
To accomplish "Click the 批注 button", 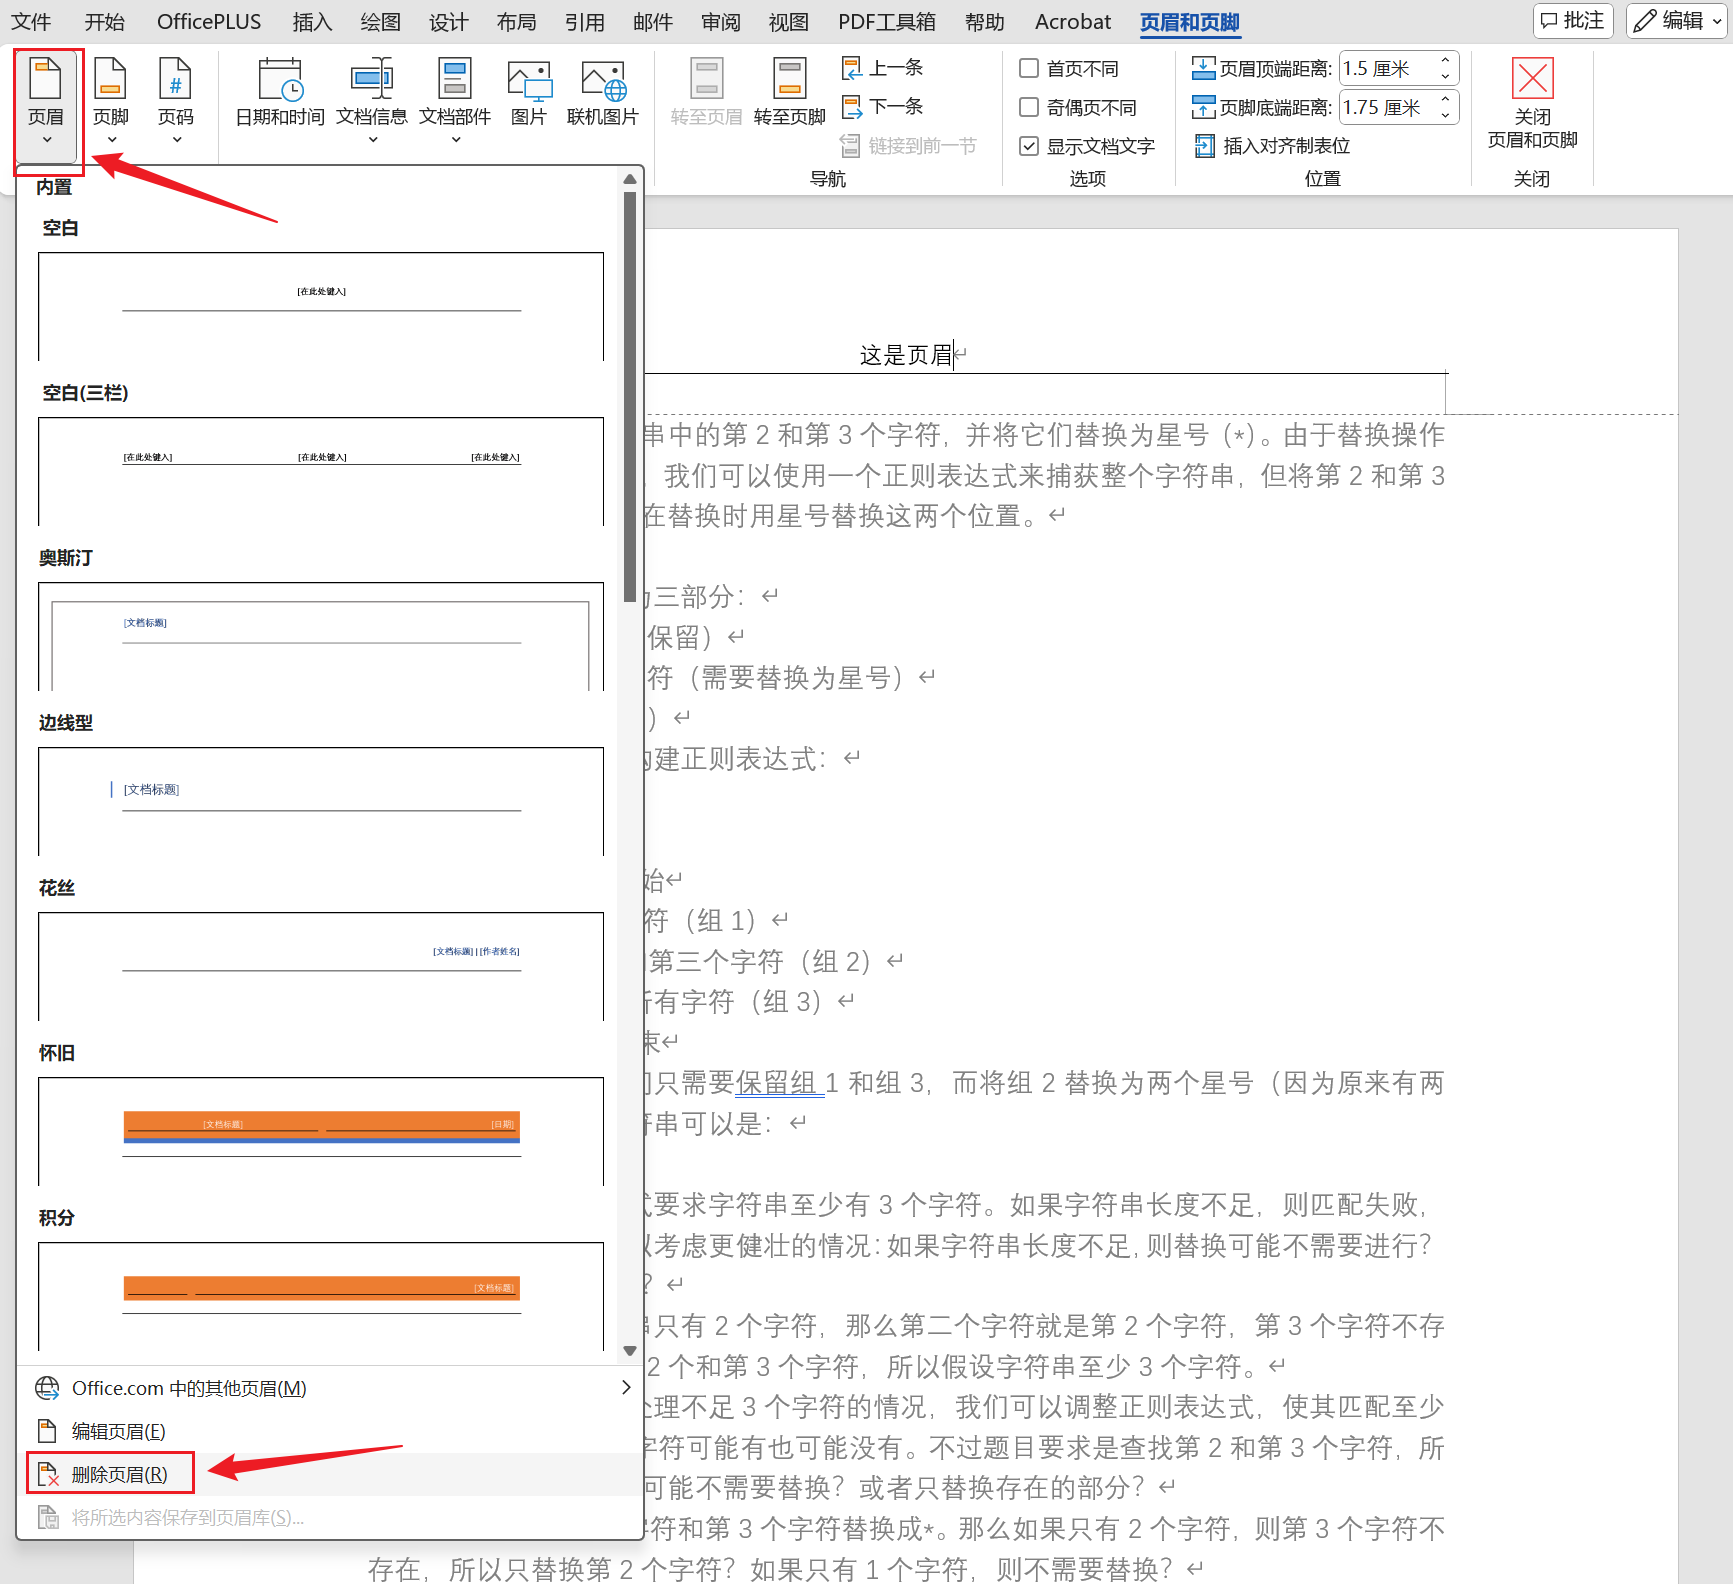I will coord(1572,21).
